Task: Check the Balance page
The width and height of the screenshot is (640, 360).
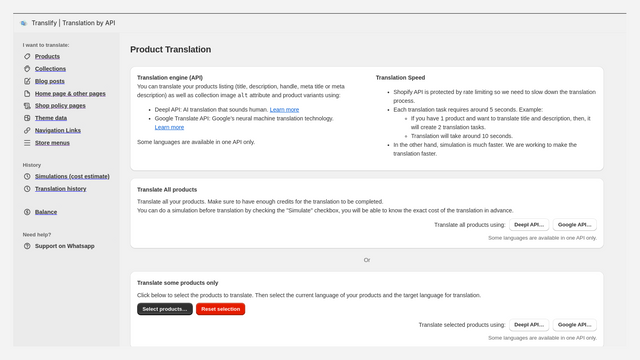Action: pyautogui.click(x=46, y=212)
